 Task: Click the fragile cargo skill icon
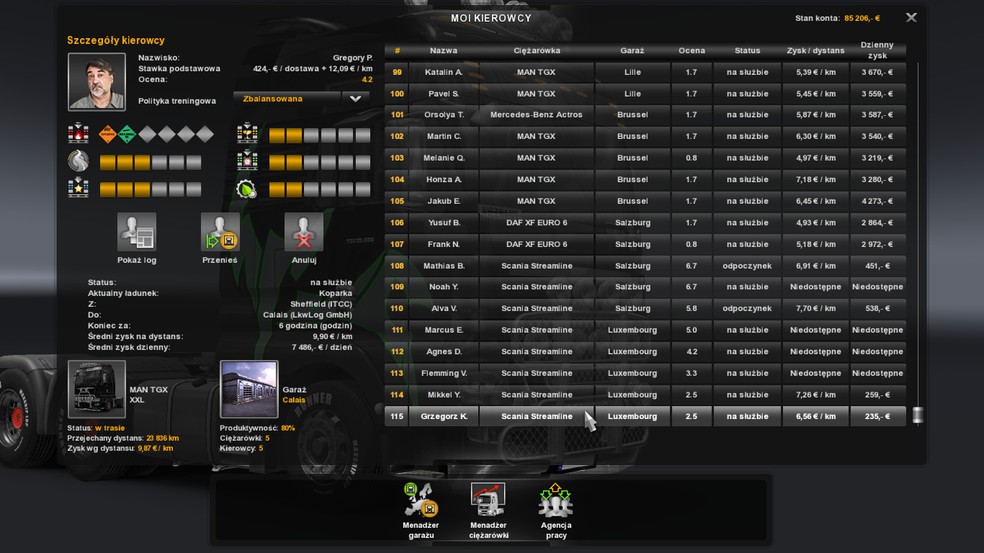[x=247, y=134]
